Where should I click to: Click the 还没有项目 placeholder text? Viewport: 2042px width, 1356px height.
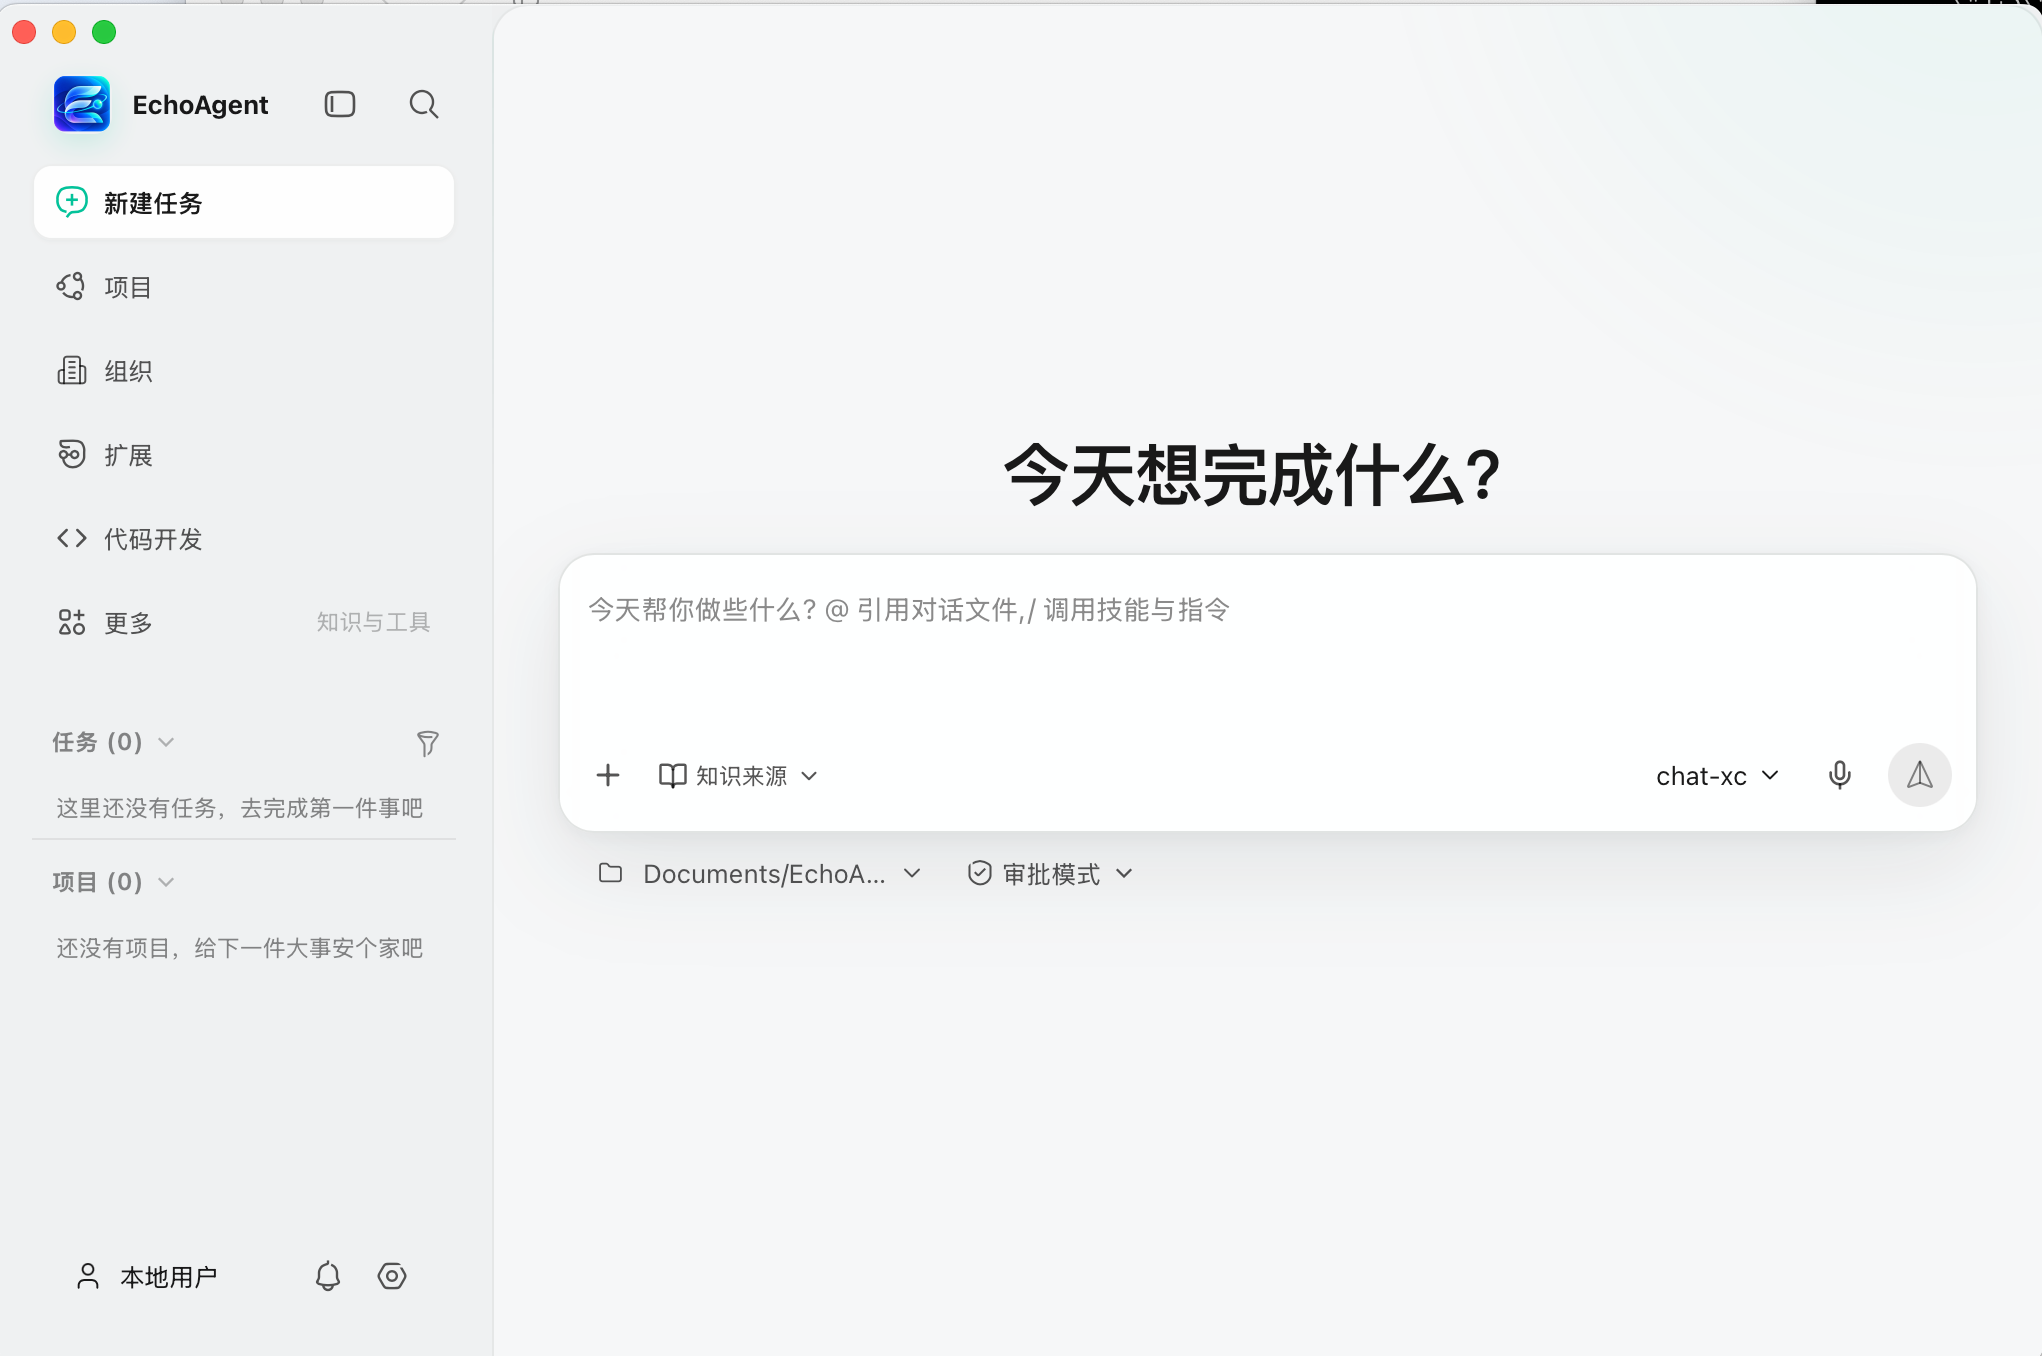pos(240,948)
